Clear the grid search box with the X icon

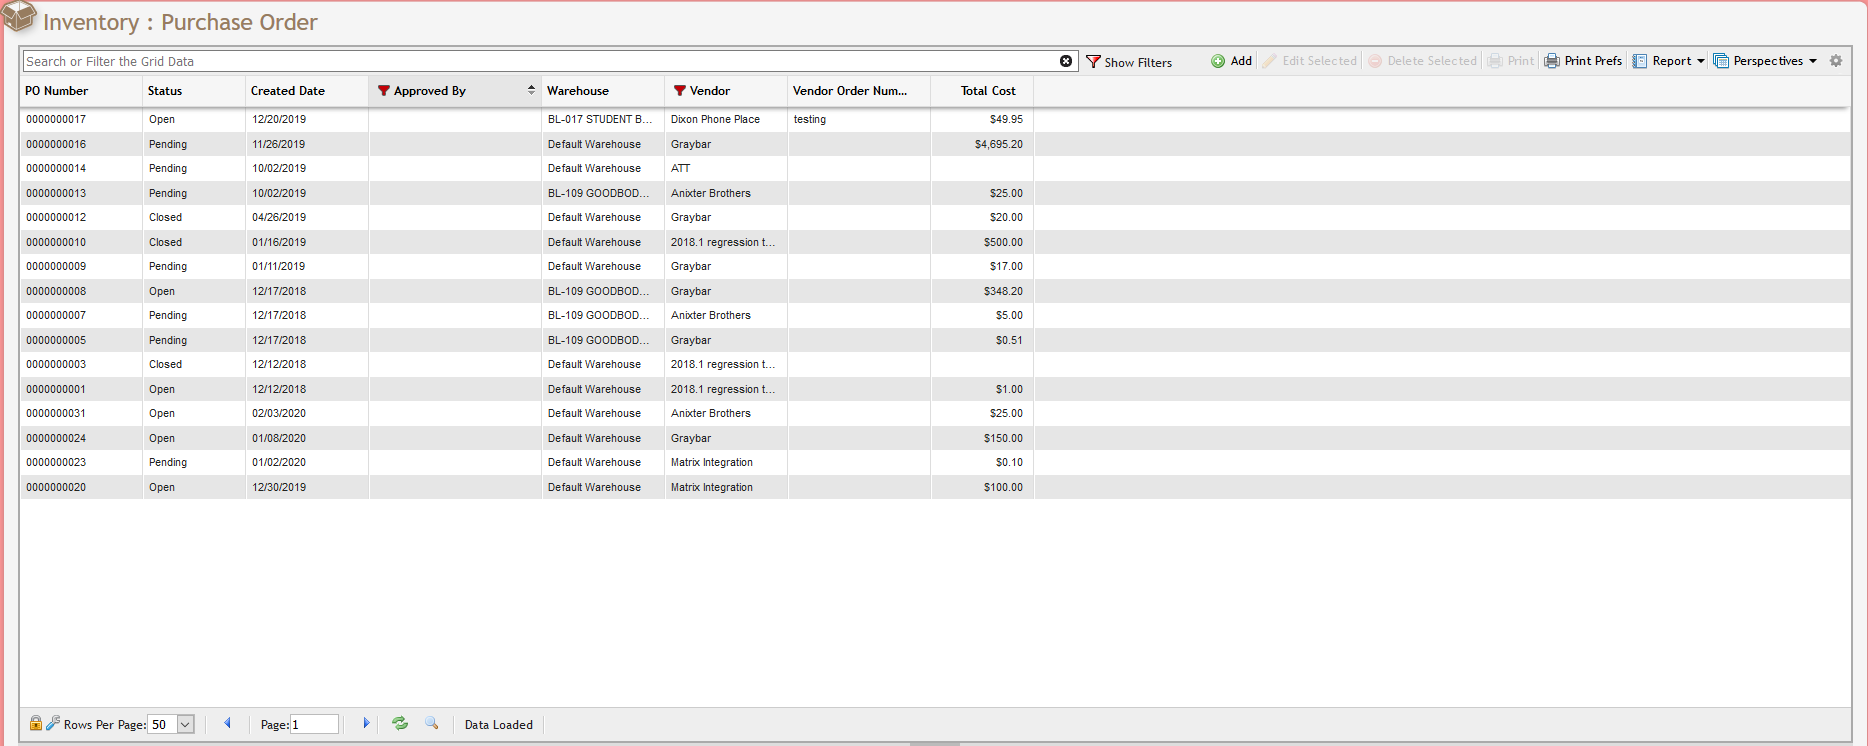(x=1066, y=61)
